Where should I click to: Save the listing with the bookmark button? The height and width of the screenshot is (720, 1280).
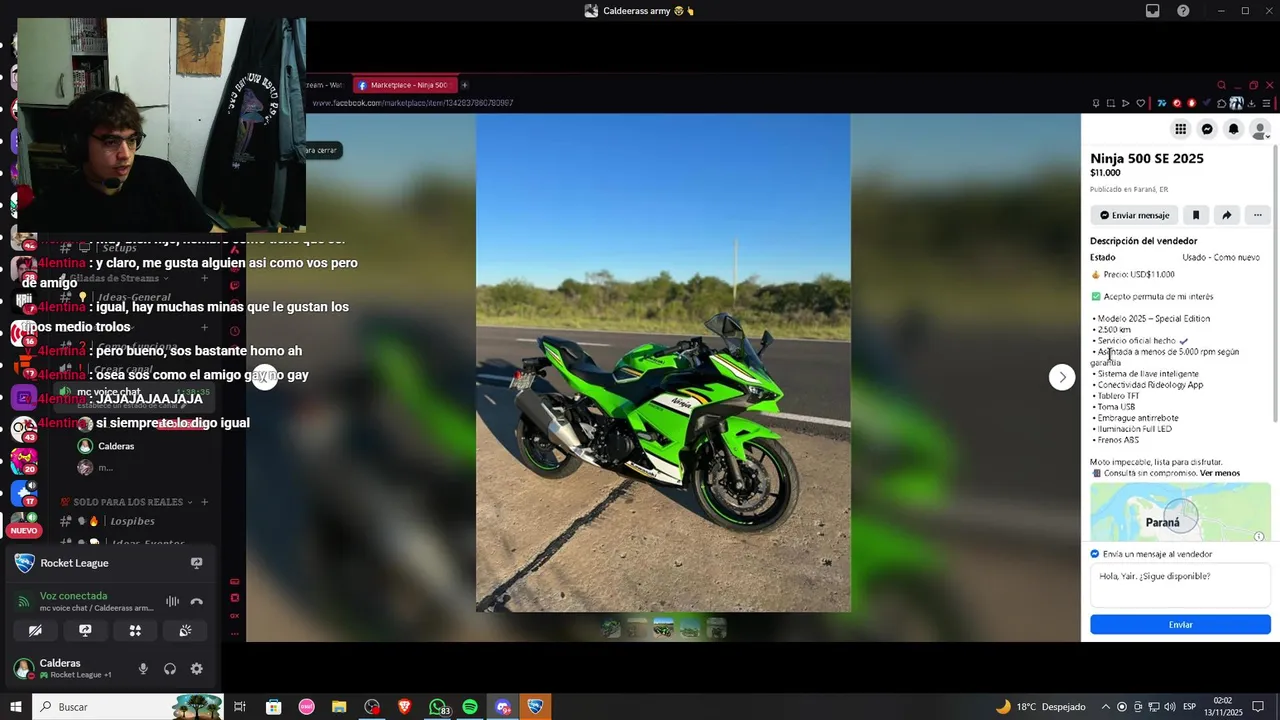[x=1195, y=215]
